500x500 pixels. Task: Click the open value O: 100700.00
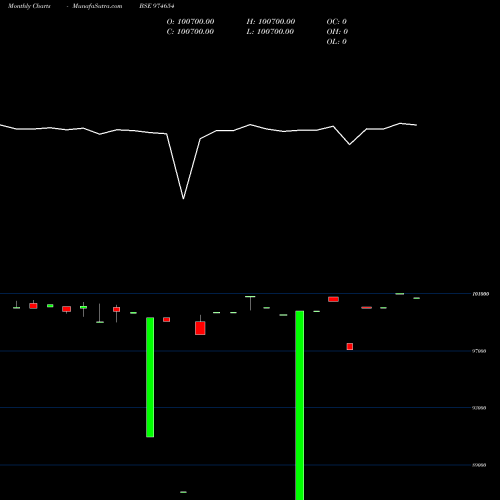(190, 21)
